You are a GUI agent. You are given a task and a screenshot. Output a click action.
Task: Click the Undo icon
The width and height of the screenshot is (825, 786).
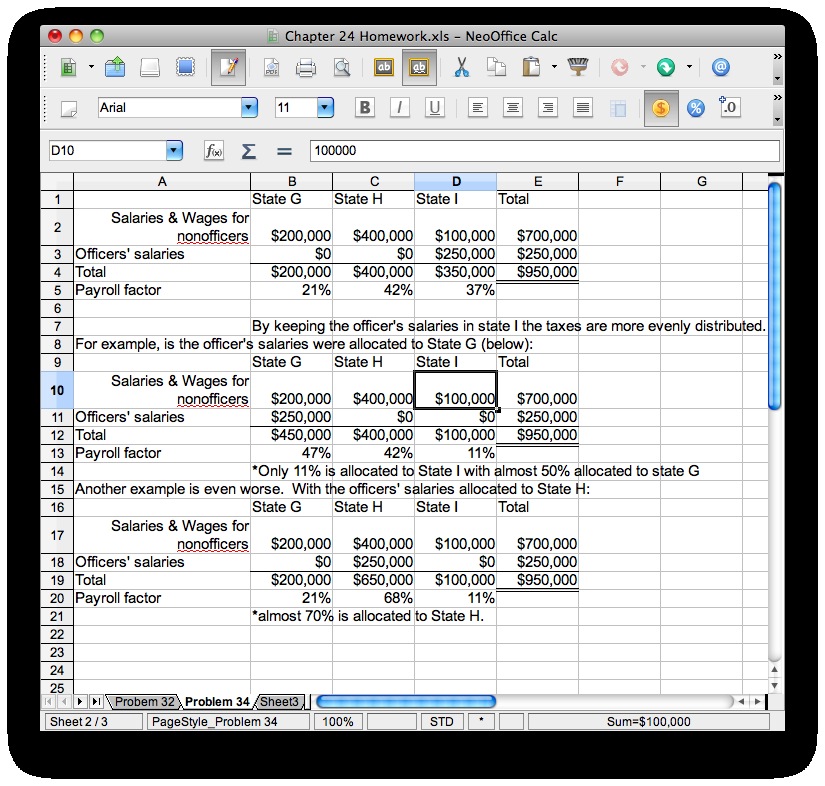tap(620, 67)
